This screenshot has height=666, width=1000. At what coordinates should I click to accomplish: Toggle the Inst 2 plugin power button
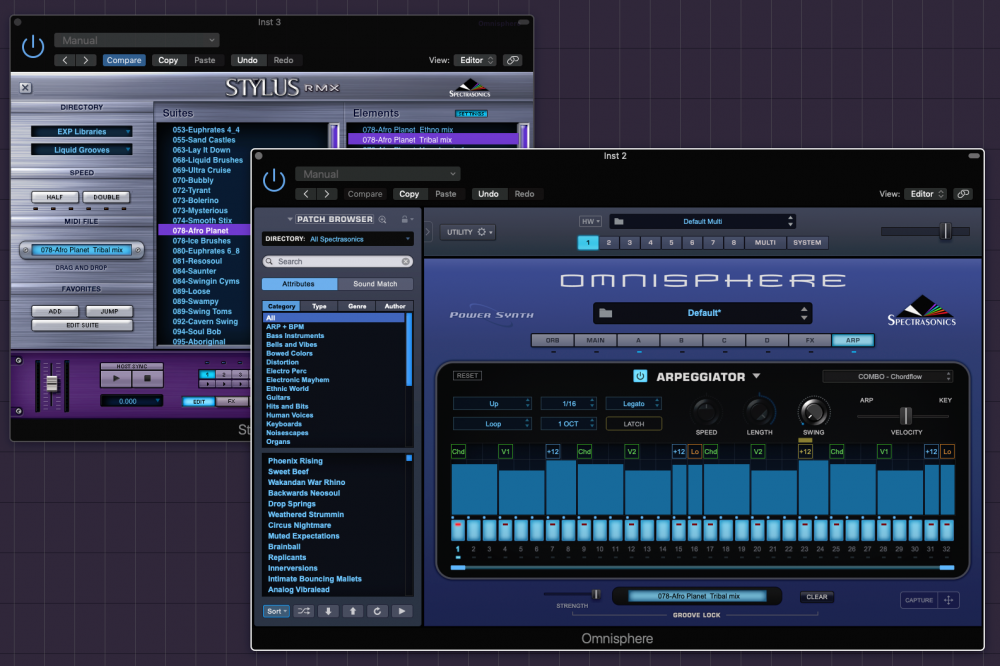(x=274, y=181)
